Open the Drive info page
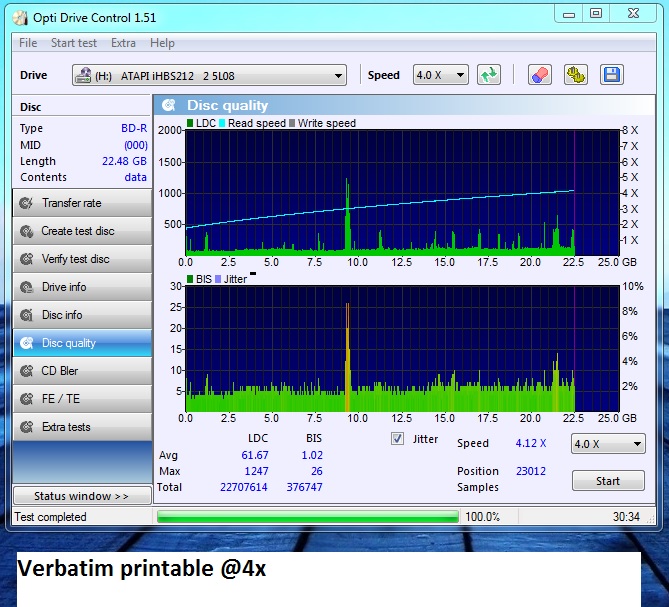The height and width of the screenshot is (607, 669). click(82, 287)
